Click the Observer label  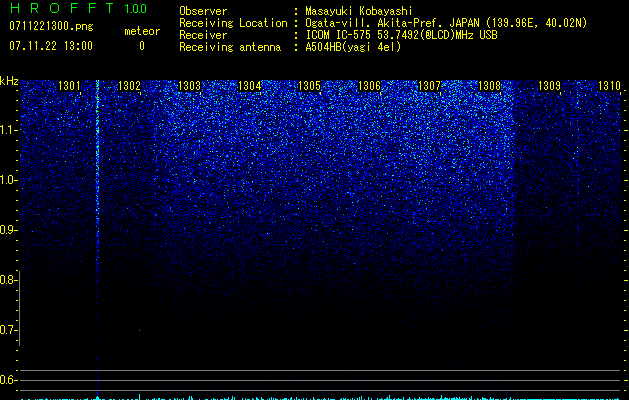click(x=203, y=11)
